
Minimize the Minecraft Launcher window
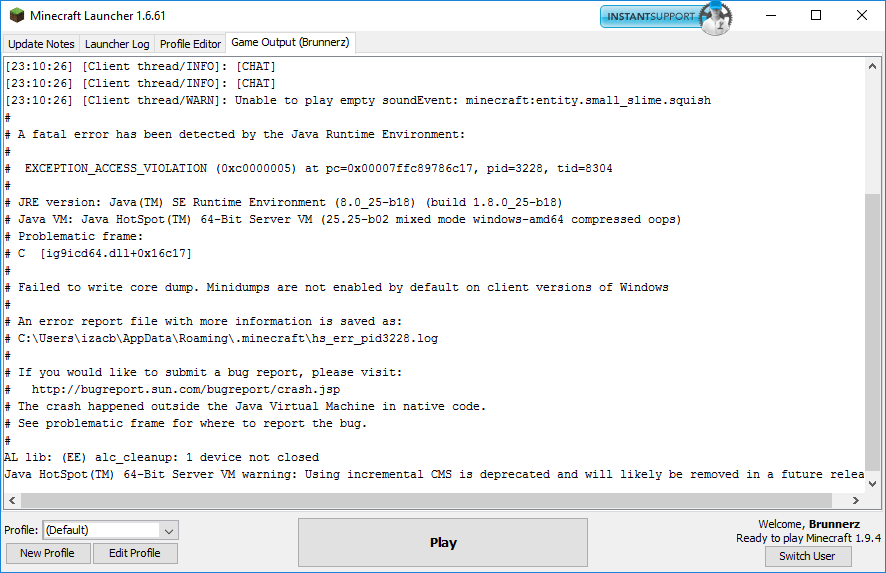pos(771,15)
